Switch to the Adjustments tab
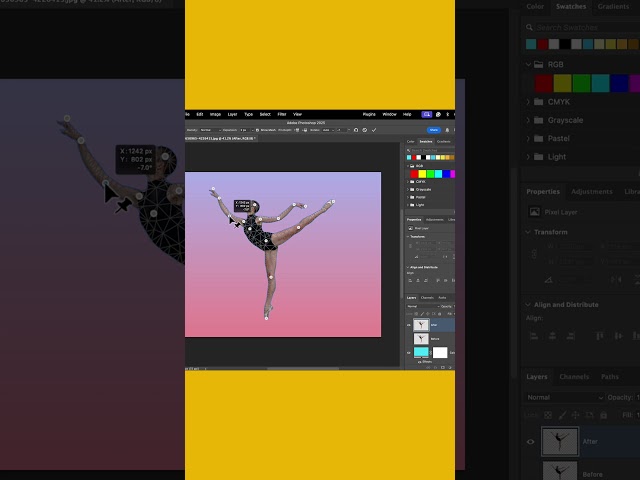 [434, 220]
